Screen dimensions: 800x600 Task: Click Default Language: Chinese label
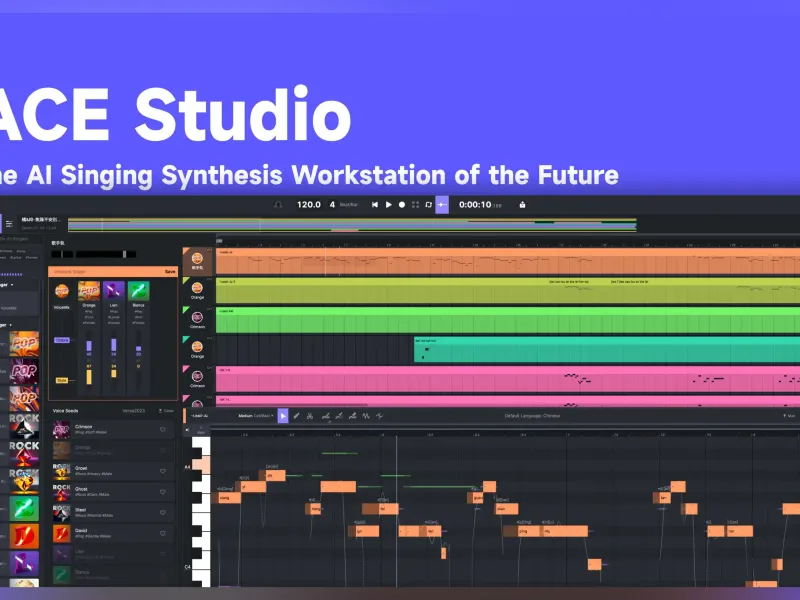[532, 416]
